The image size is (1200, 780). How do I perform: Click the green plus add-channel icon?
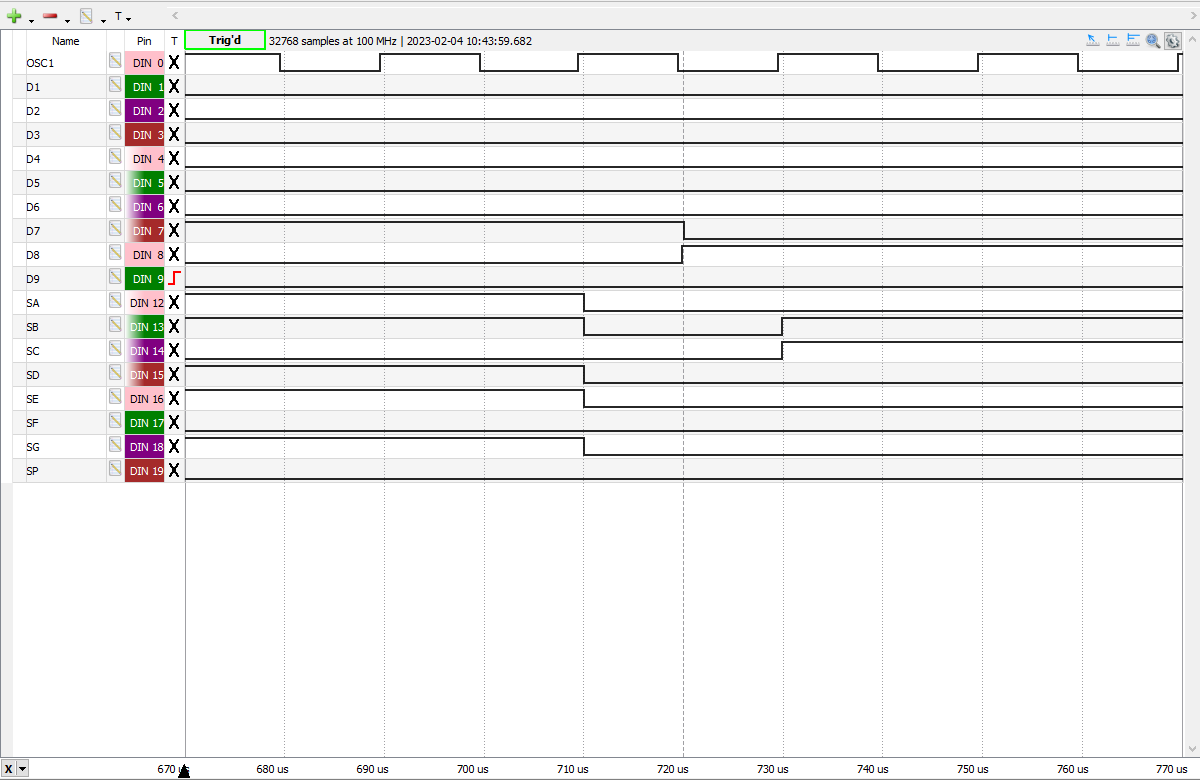(14, 17)
